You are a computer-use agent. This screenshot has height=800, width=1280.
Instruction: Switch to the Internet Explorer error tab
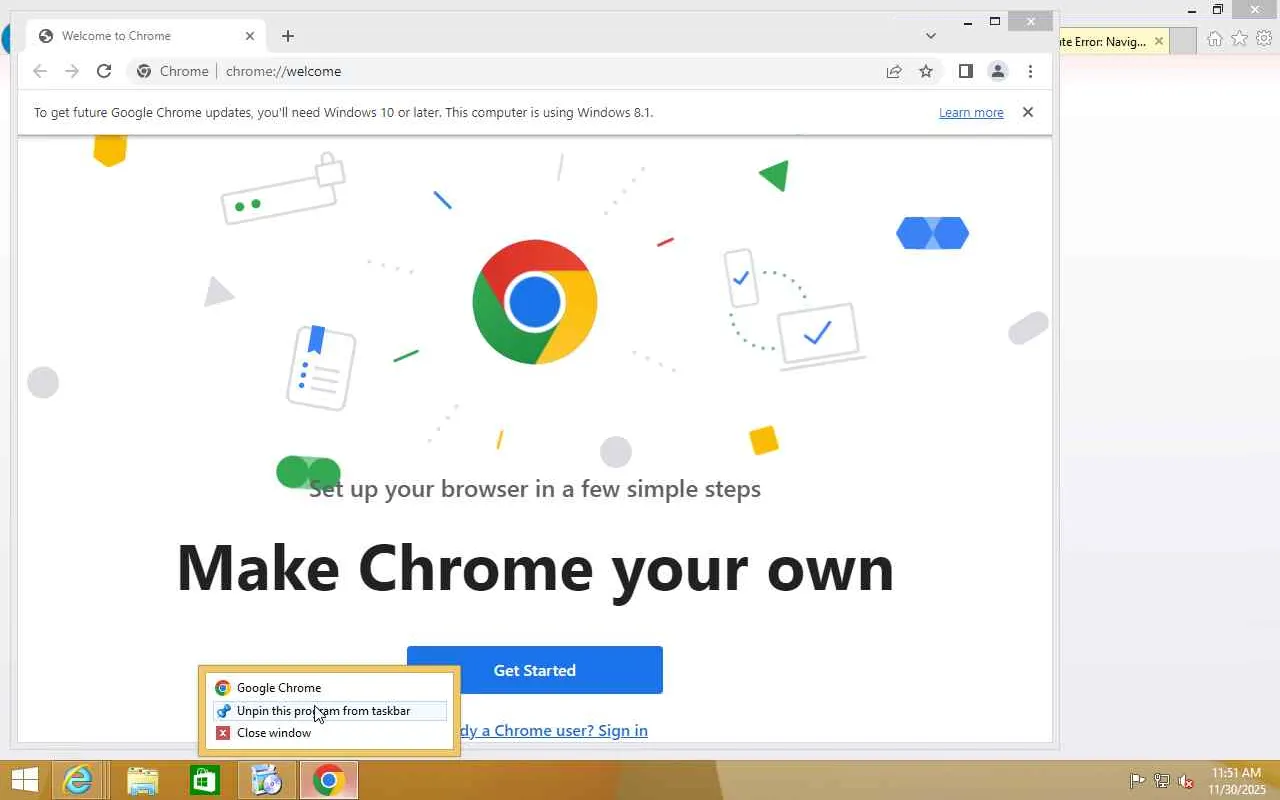(1103, 42)
